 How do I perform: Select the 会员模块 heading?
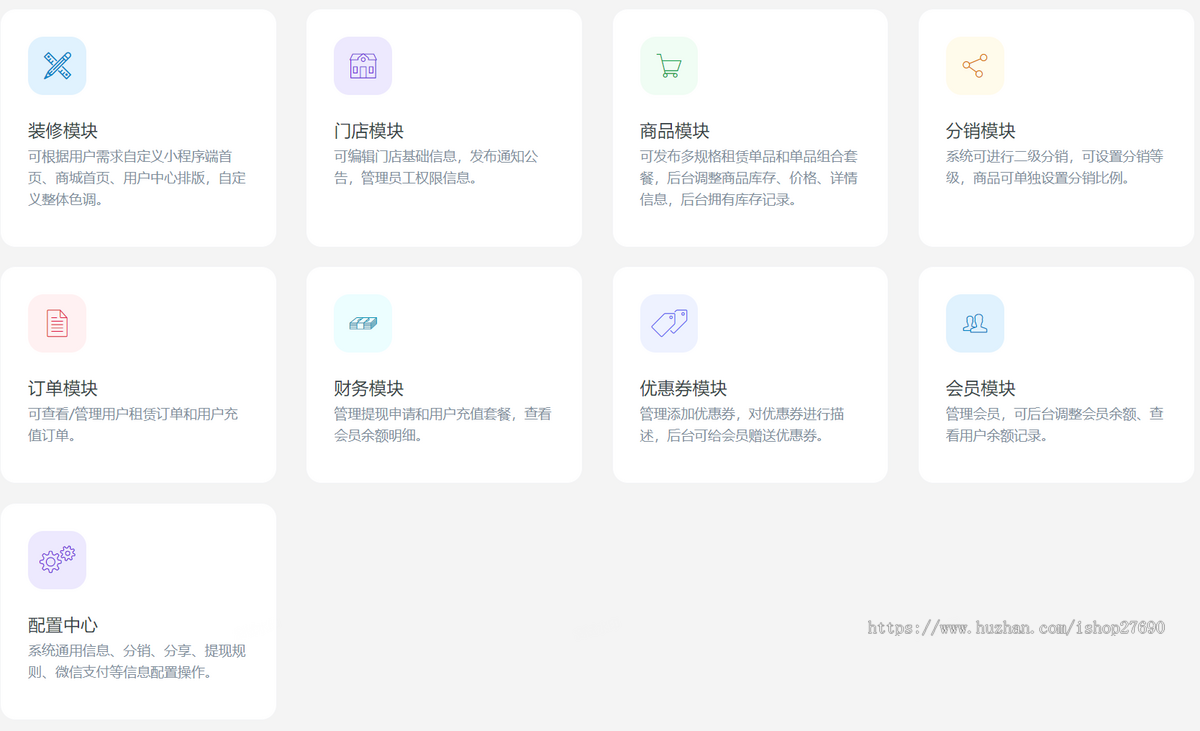click(x=981, y=388)
